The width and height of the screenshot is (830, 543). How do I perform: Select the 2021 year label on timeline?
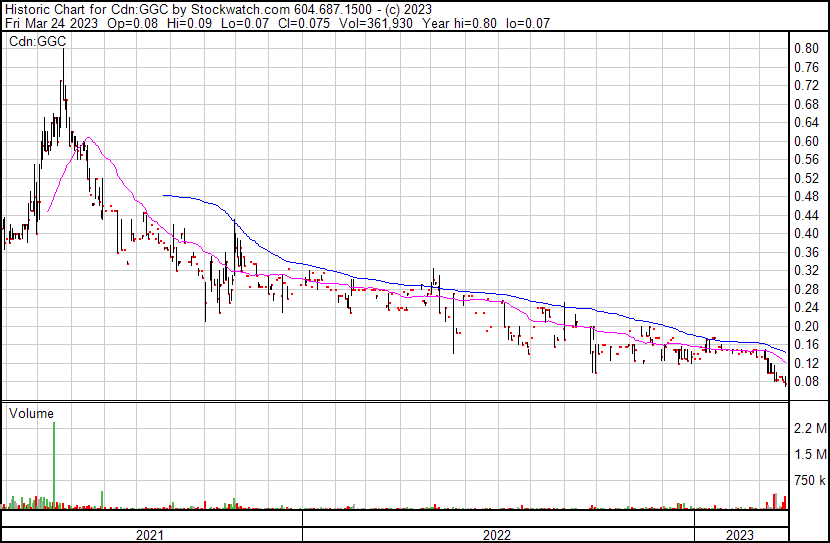point(150,535)
